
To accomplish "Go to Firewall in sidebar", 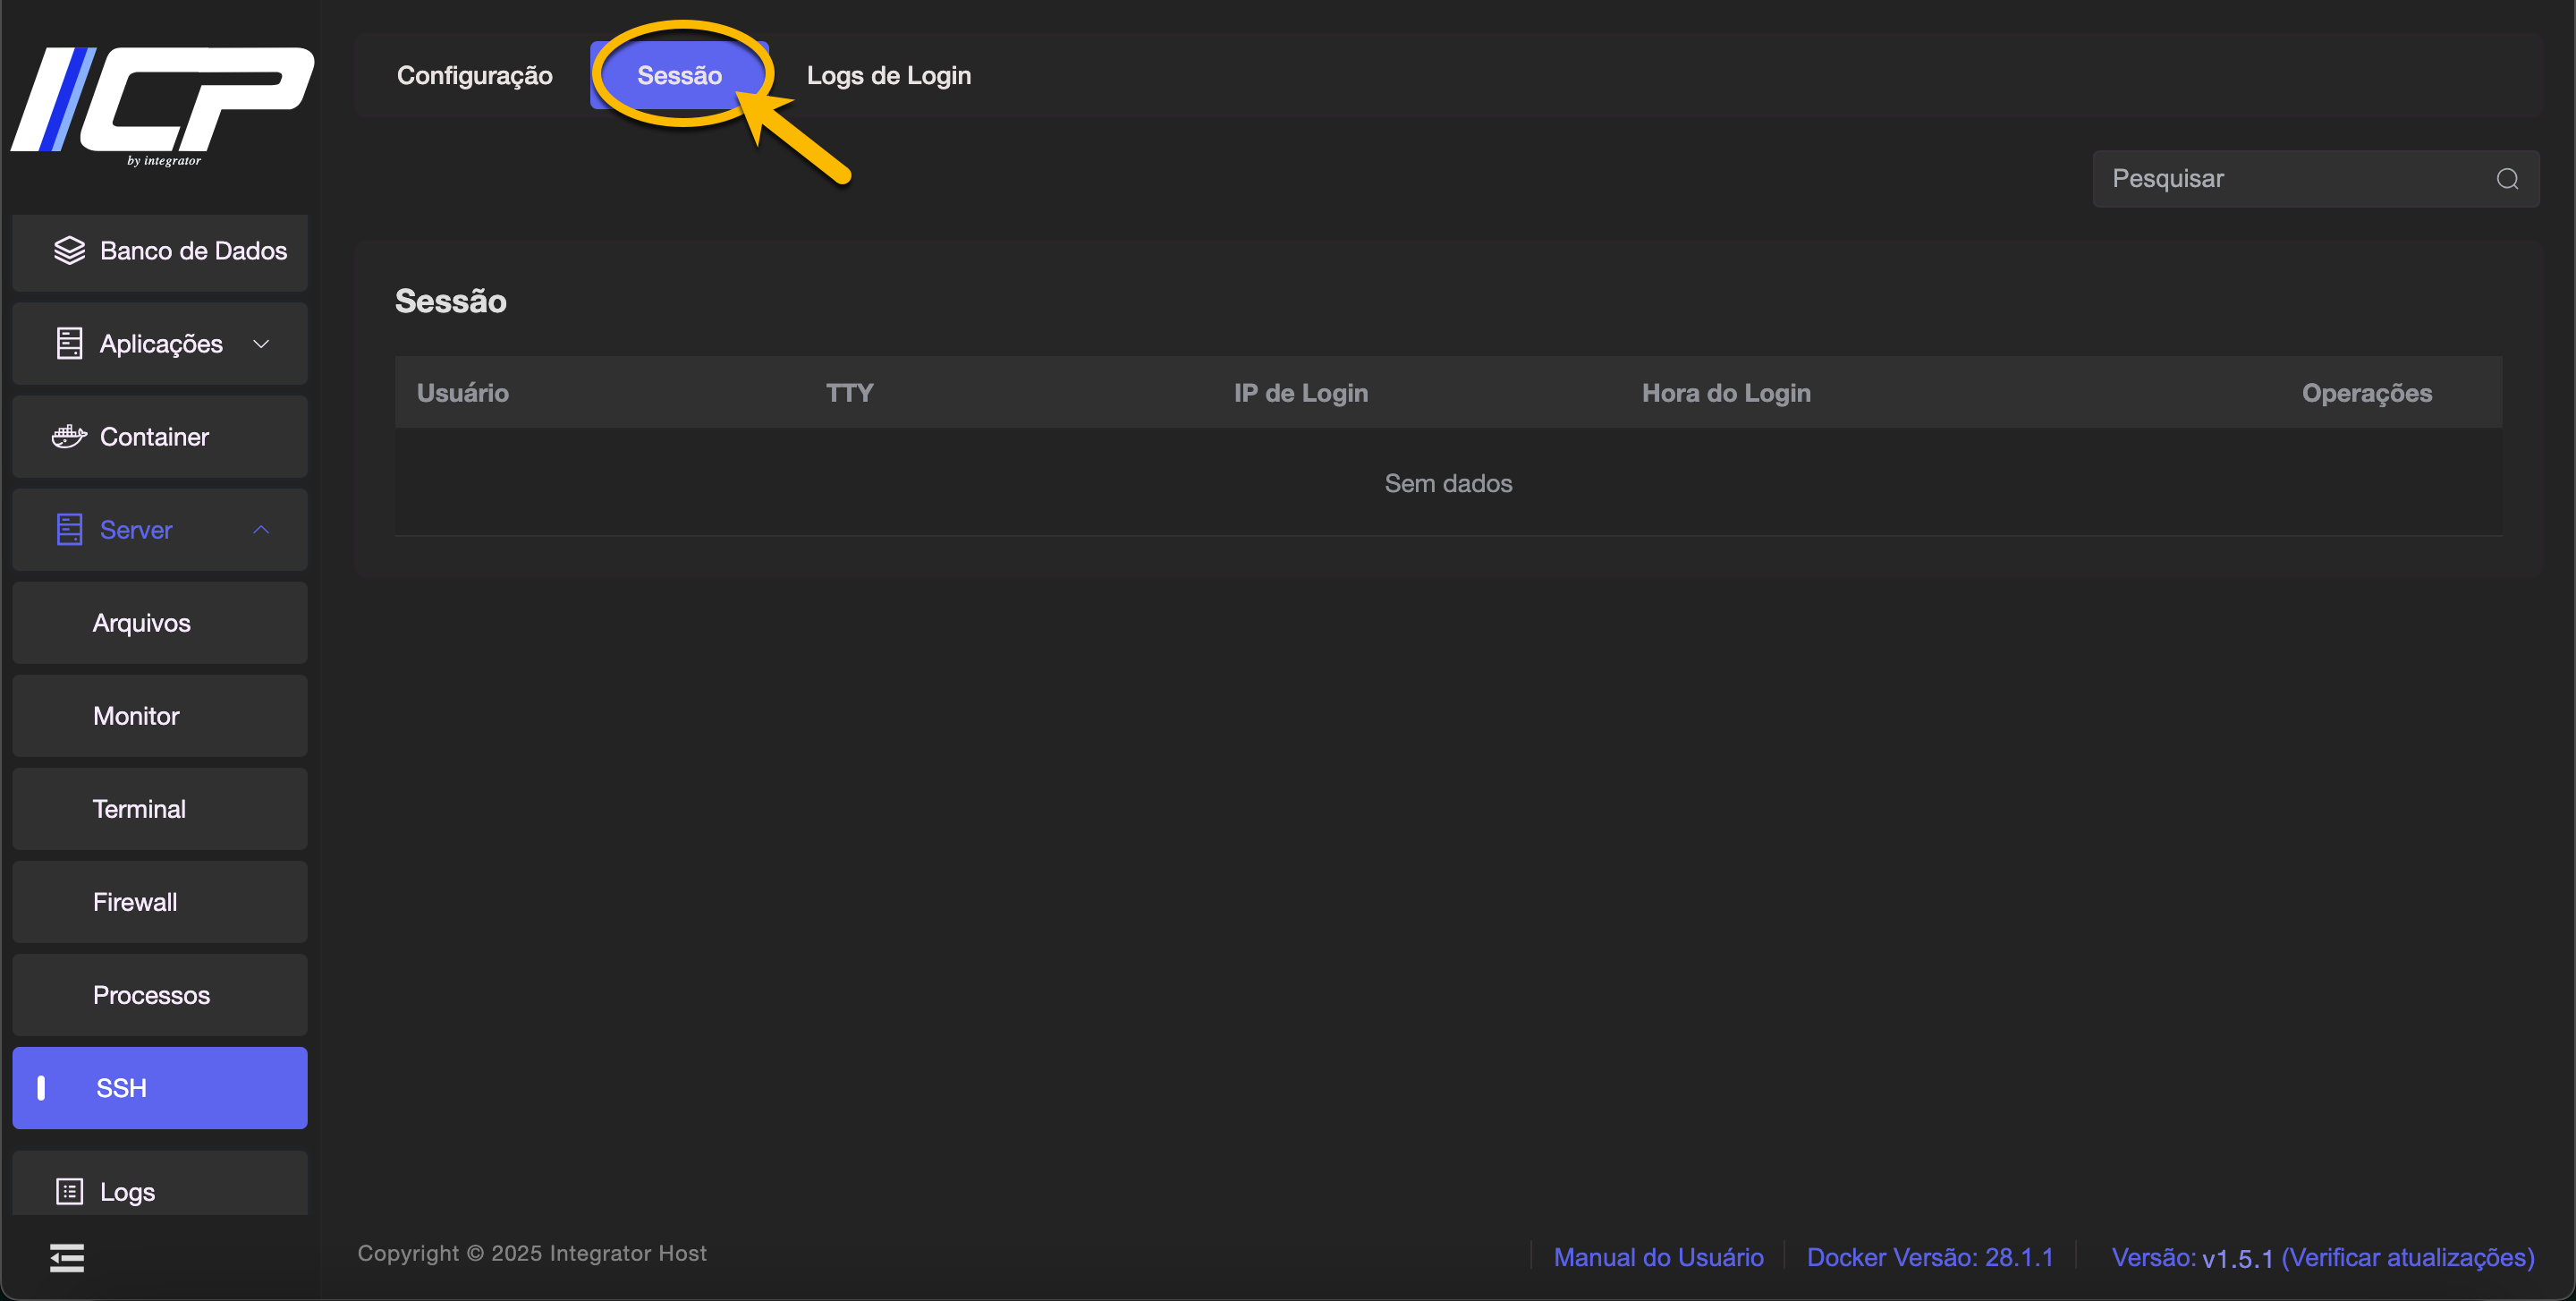I will [x=135, y=902].
